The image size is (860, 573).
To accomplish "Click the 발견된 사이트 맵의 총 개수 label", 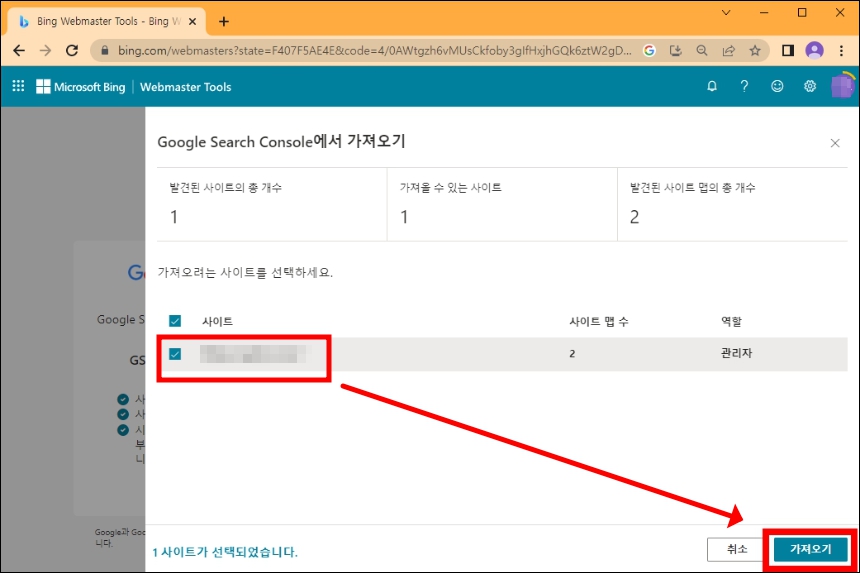I will 692,188.
